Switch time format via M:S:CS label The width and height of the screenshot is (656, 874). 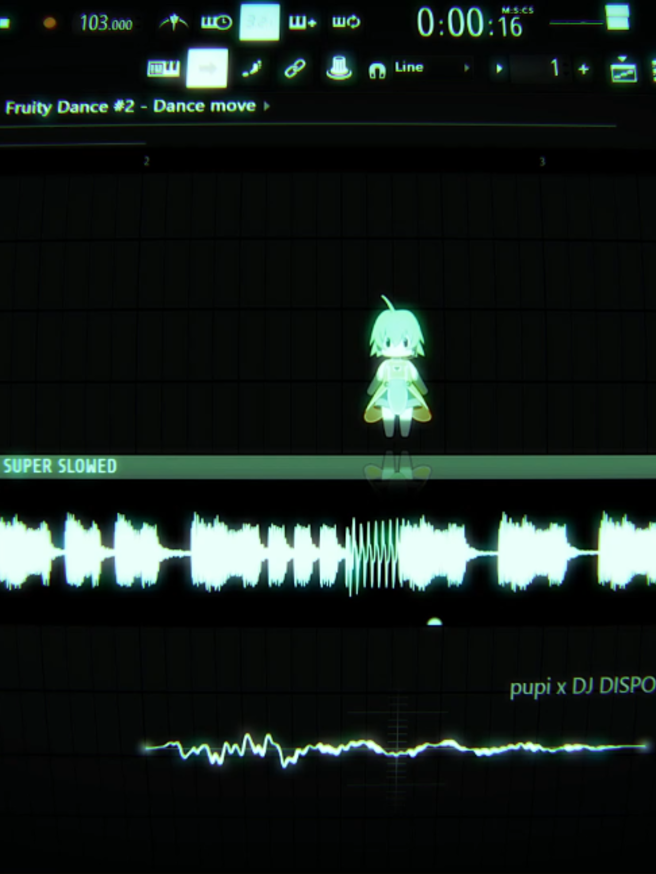point(517,10)
